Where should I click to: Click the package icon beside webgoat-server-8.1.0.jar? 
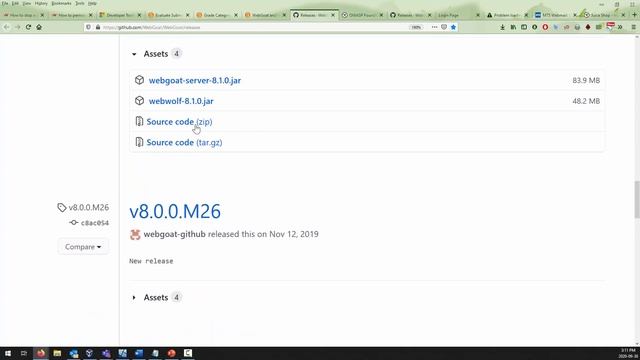139,80
